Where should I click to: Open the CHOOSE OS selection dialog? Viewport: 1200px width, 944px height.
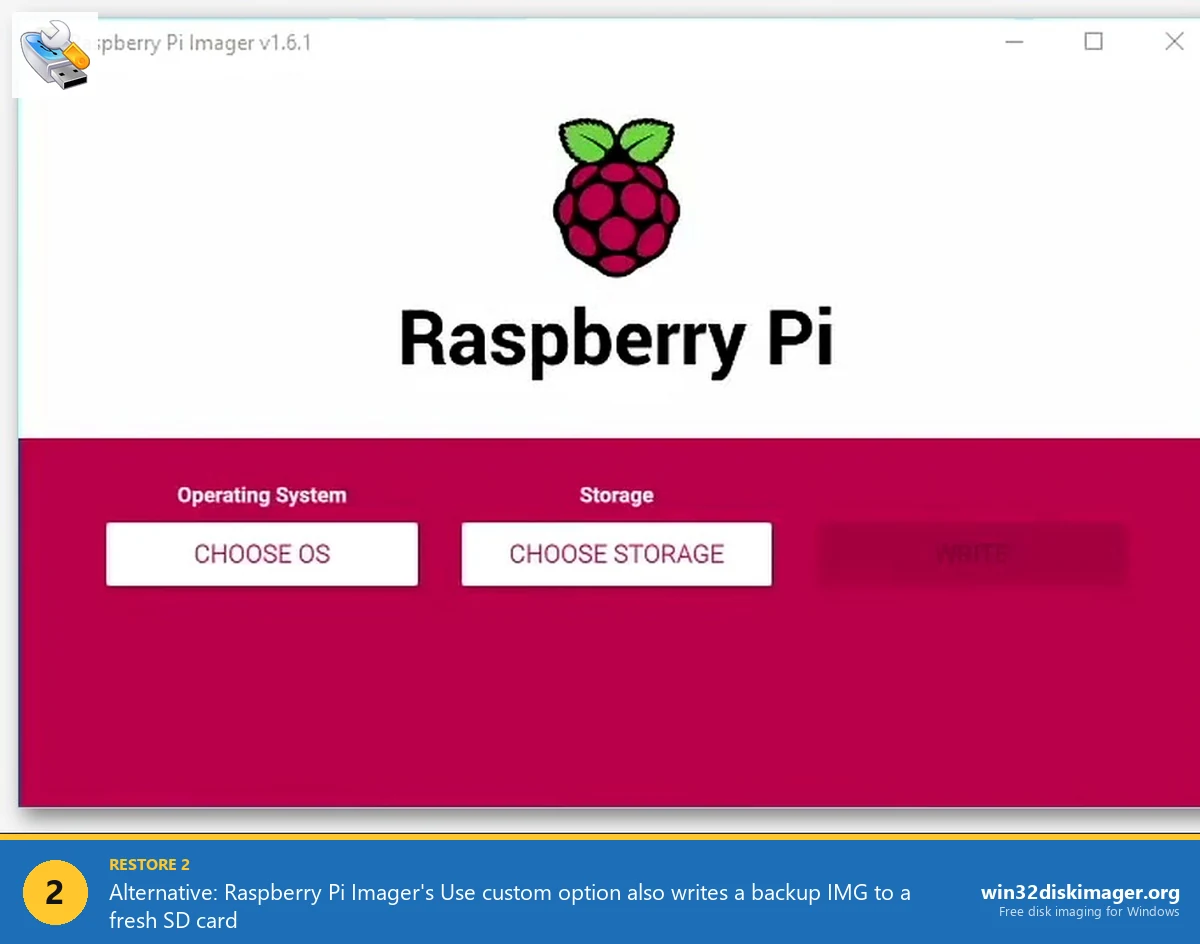pos(261,554)
